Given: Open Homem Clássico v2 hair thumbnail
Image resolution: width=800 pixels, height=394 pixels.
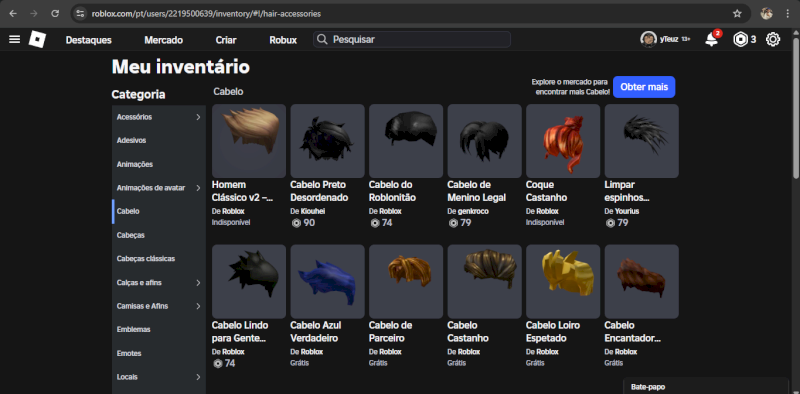Looking at the screenshot, I should 249,141.
